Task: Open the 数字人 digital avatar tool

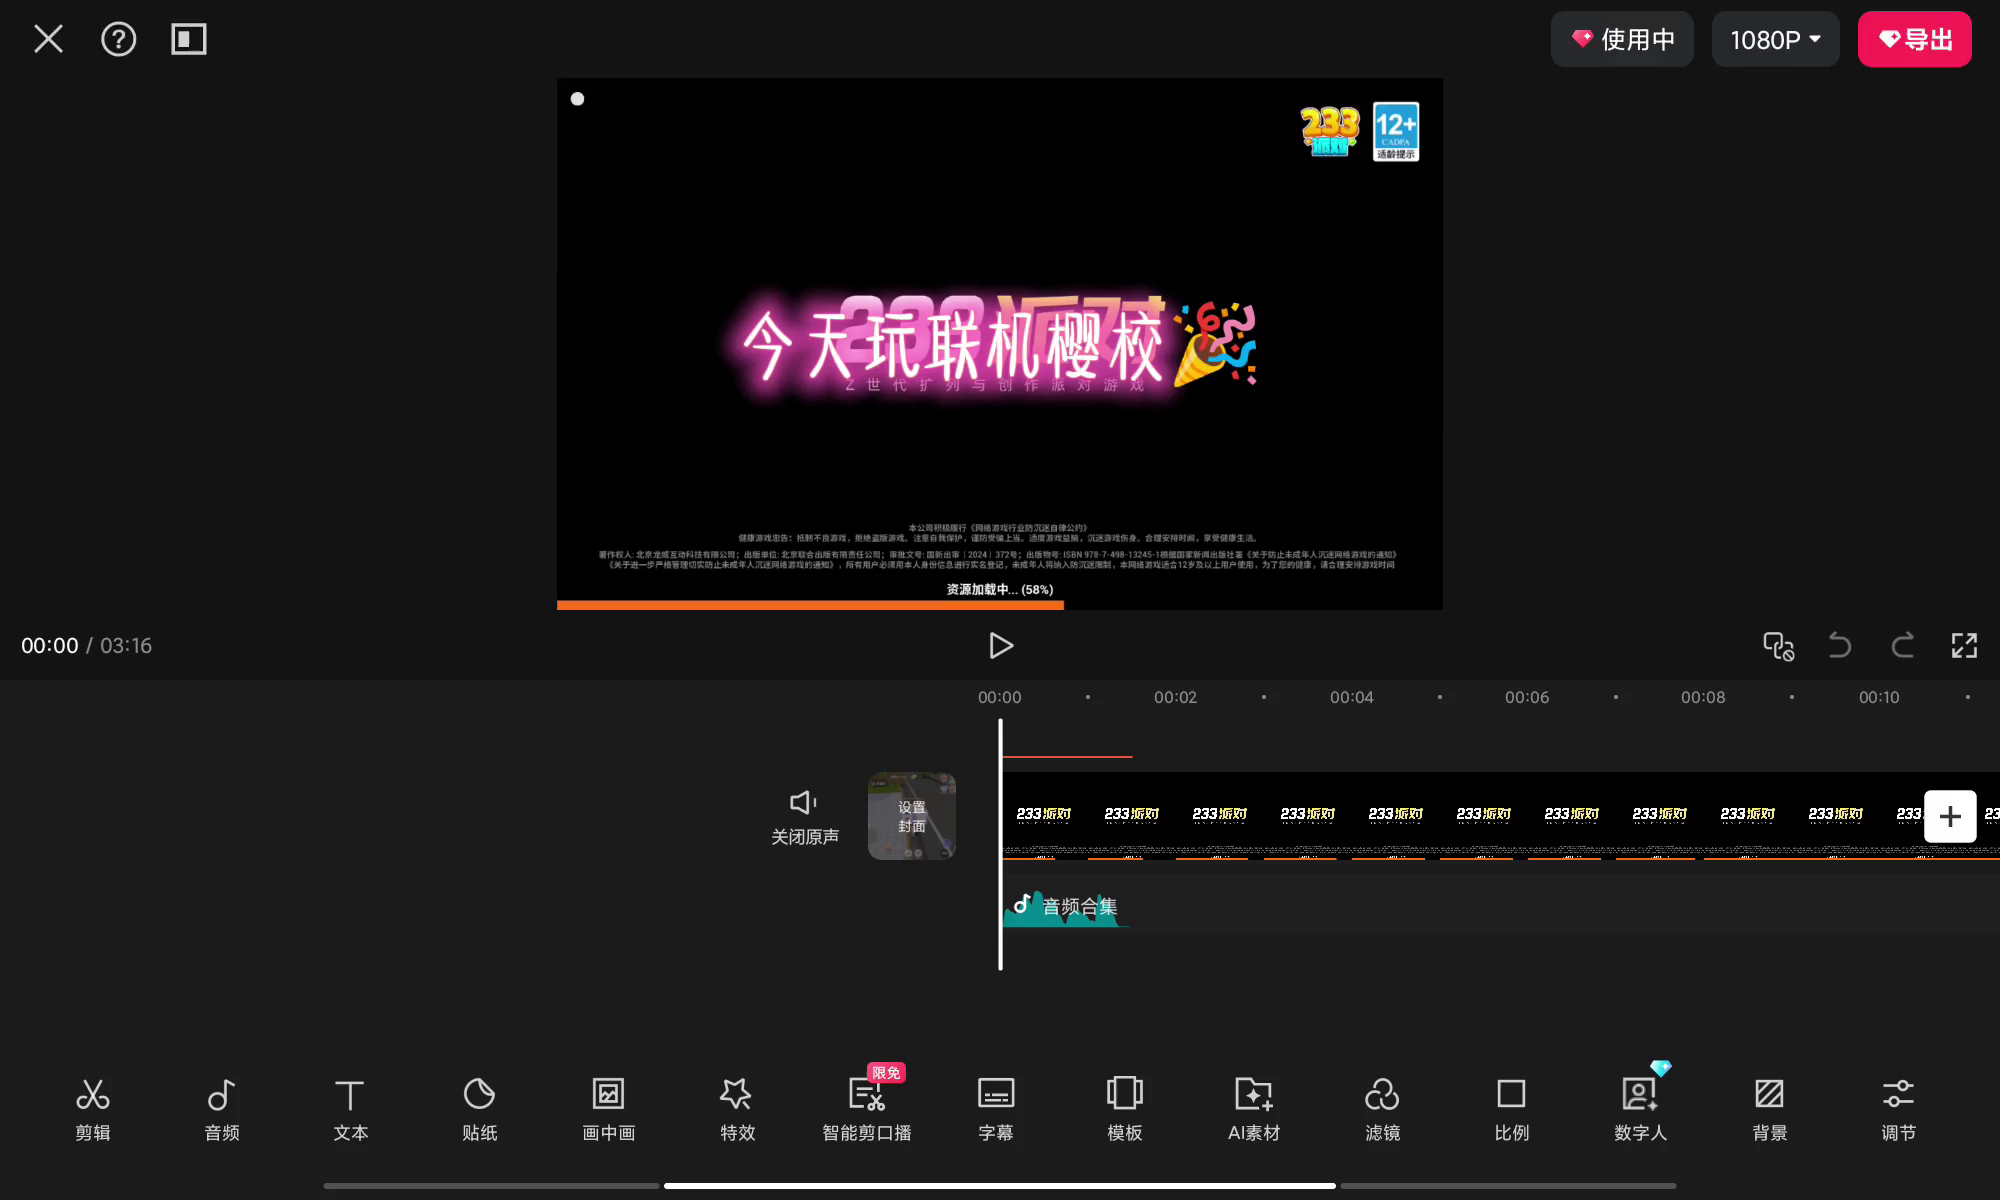Action: click(x=1640, y=1108)
